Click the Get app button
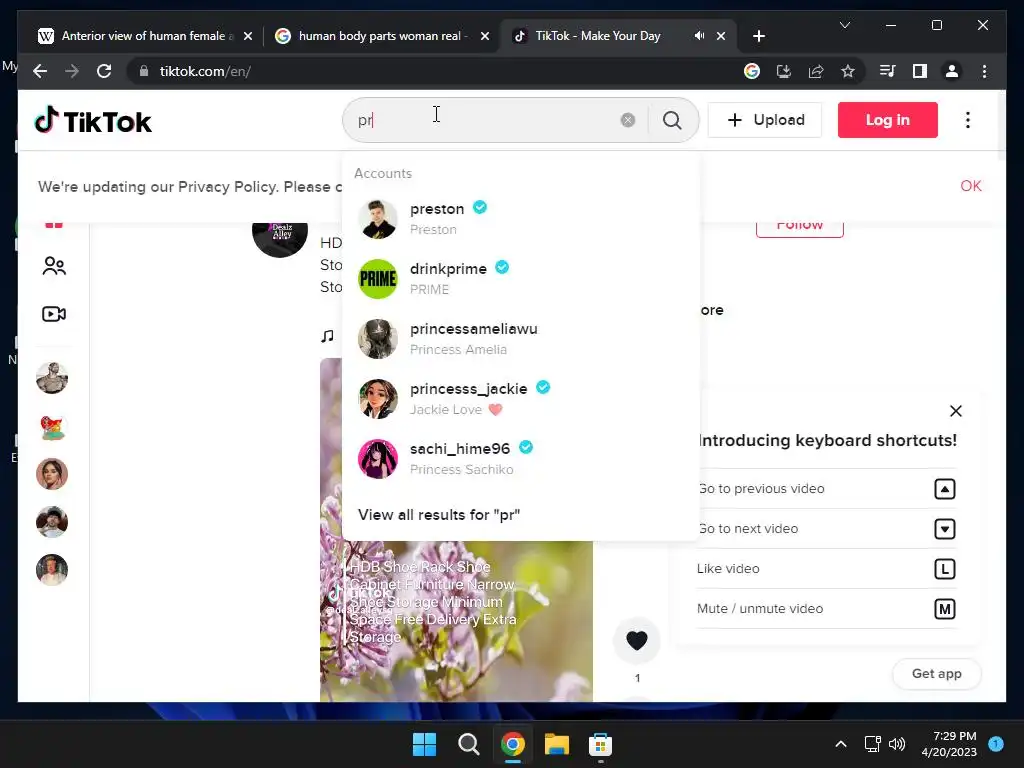 (x=936, y=673)
